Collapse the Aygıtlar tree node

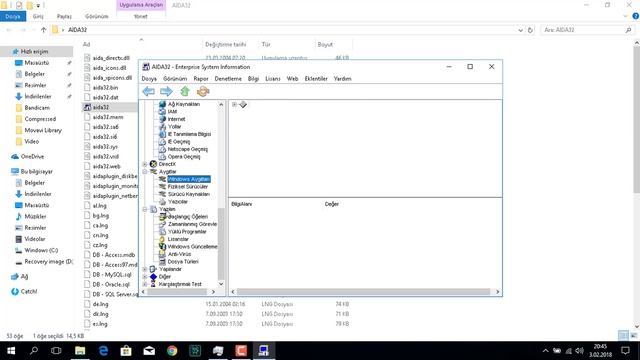(x=145, y=172)
